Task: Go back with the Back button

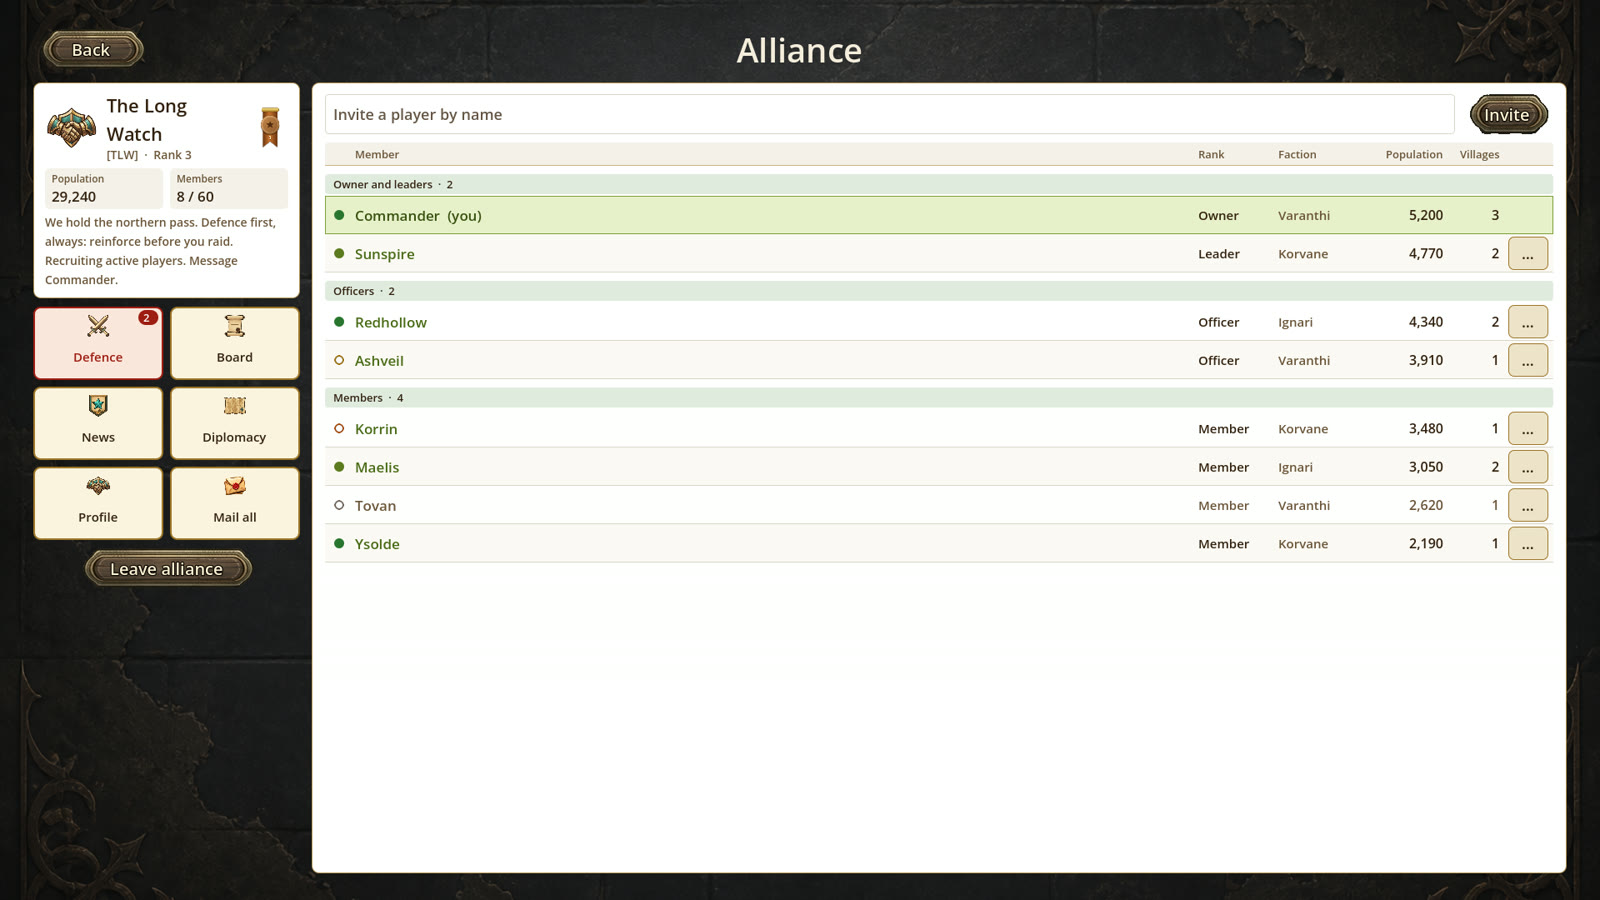Action: [x=92, y=49]
